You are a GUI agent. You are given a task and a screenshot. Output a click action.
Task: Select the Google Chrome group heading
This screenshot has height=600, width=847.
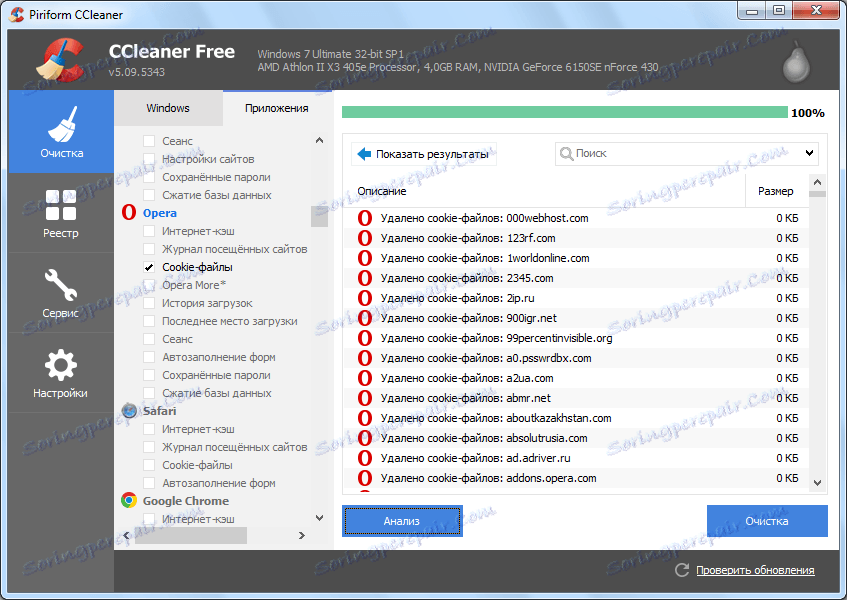point(186,501)
